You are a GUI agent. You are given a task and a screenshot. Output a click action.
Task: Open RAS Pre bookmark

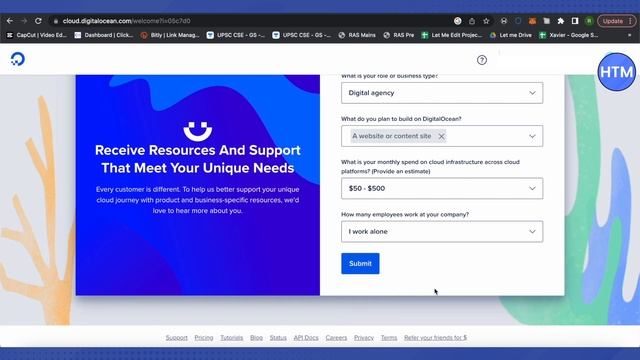coord(399,35)
